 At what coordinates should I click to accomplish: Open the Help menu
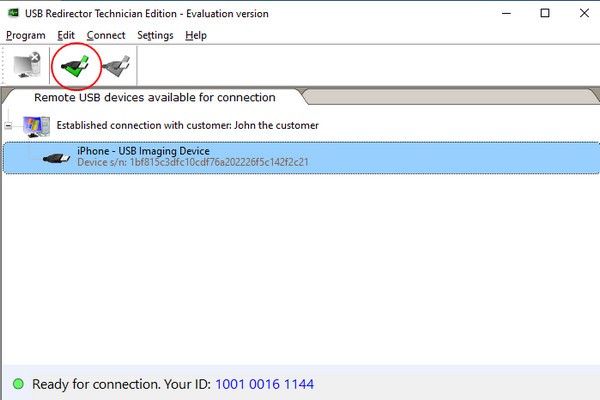[x=196, y=35]
